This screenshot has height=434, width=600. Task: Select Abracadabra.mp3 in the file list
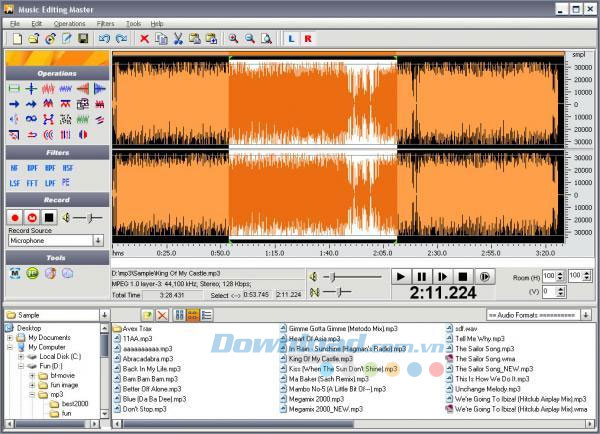[148, 359]
